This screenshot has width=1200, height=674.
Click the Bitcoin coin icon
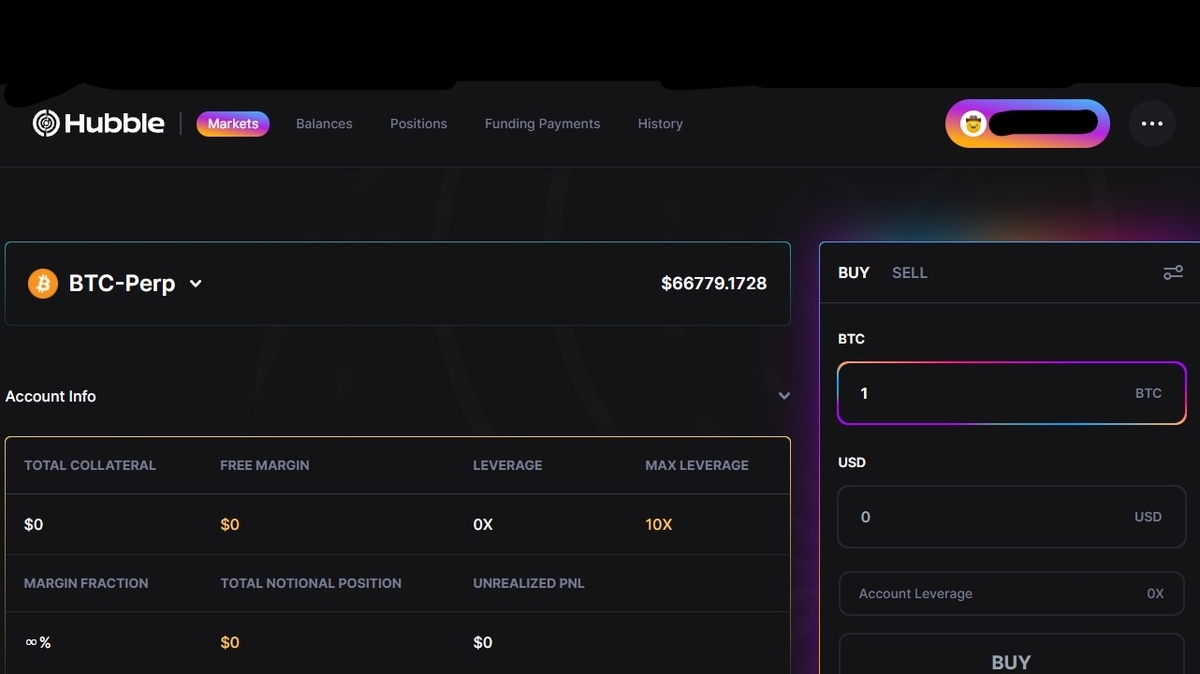43,284
